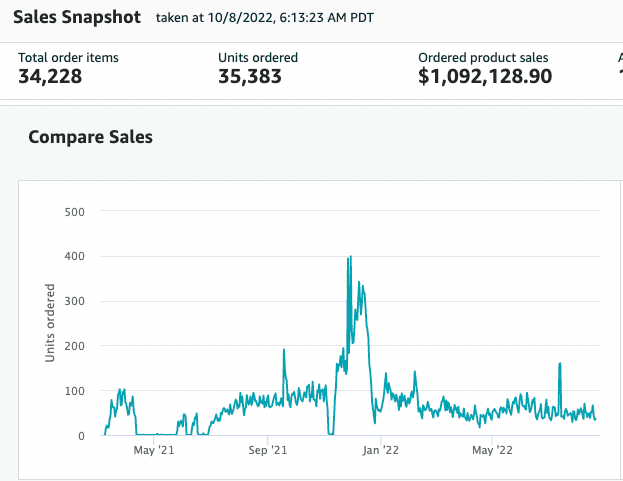Click the Compare Sales section heading
The image size is (623, 481).
click(x=90, y=137)
